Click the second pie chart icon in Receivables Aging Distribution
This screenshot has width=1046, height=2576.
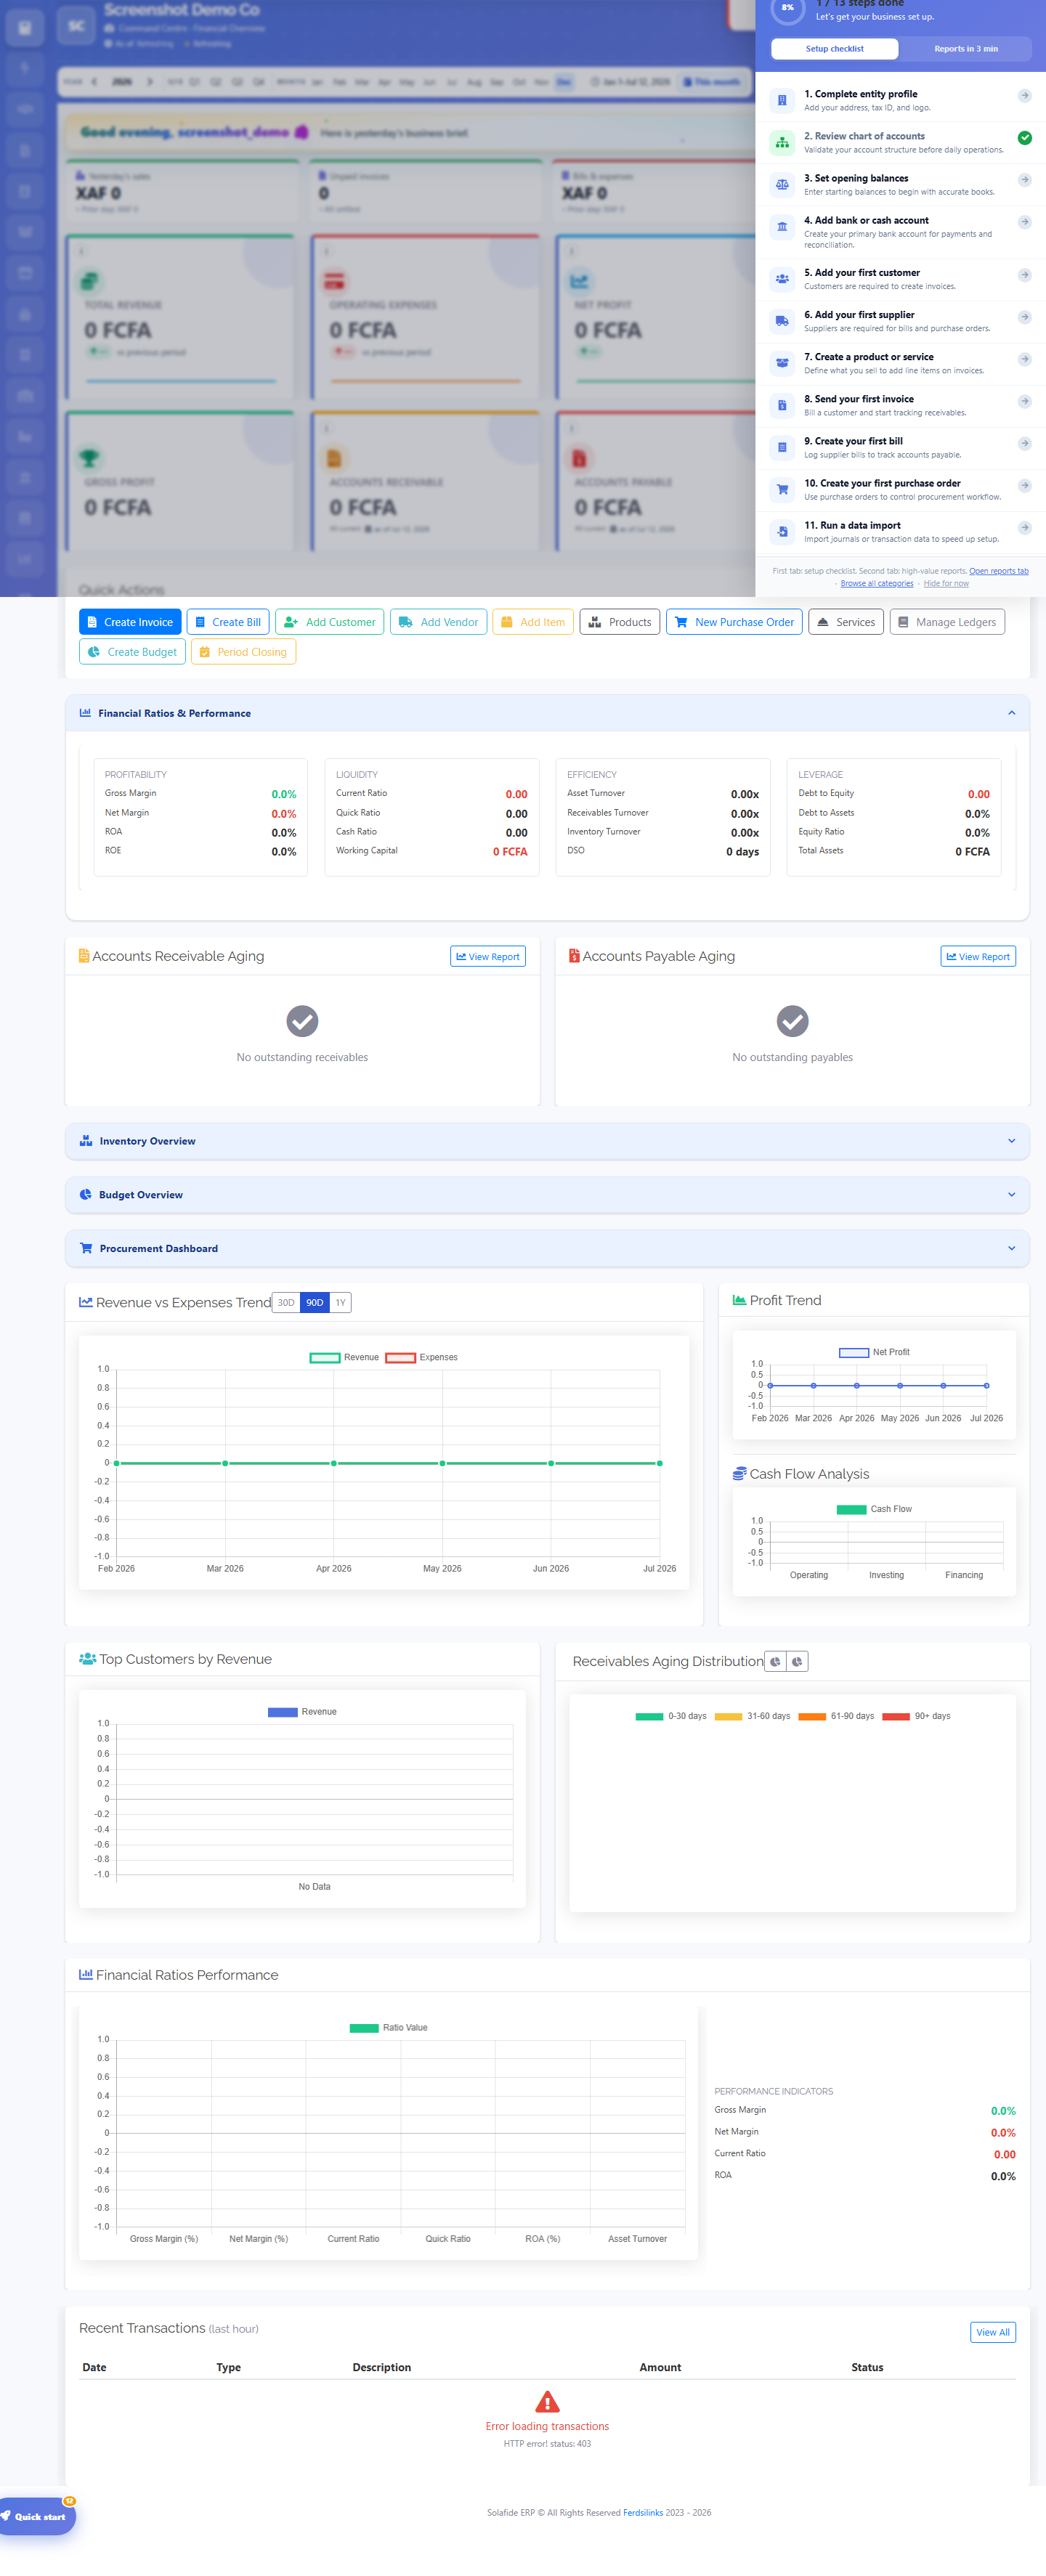pyautogui.click(x=797, y=1661)
